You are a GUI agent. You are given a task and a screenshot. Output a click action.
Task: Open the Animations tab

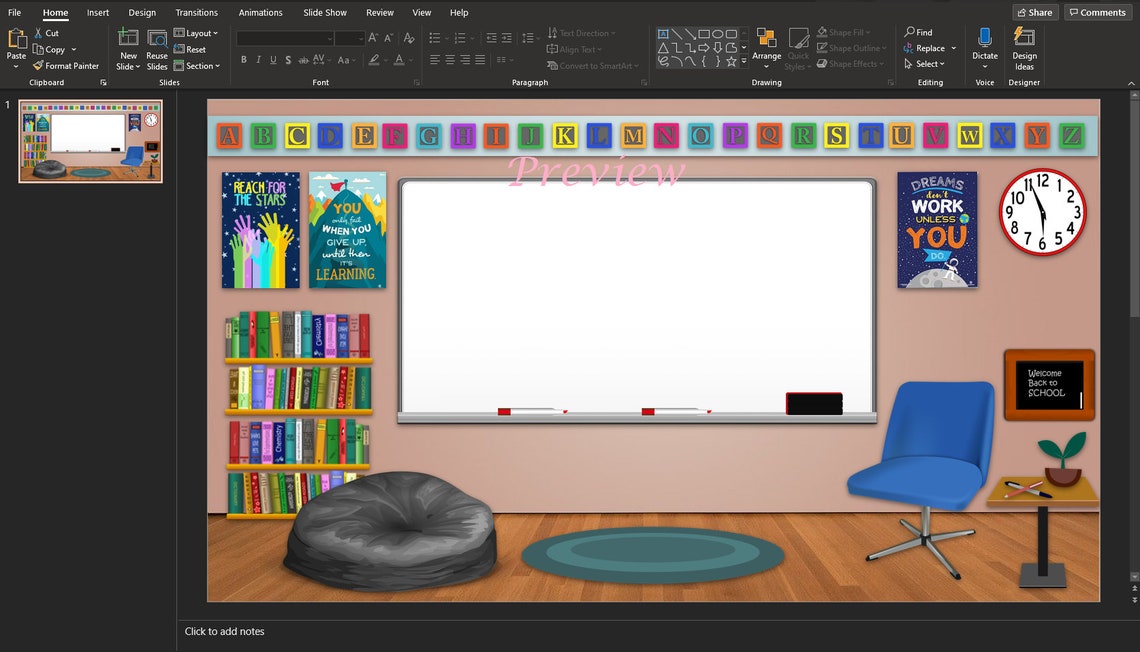(x=260, y=12)
